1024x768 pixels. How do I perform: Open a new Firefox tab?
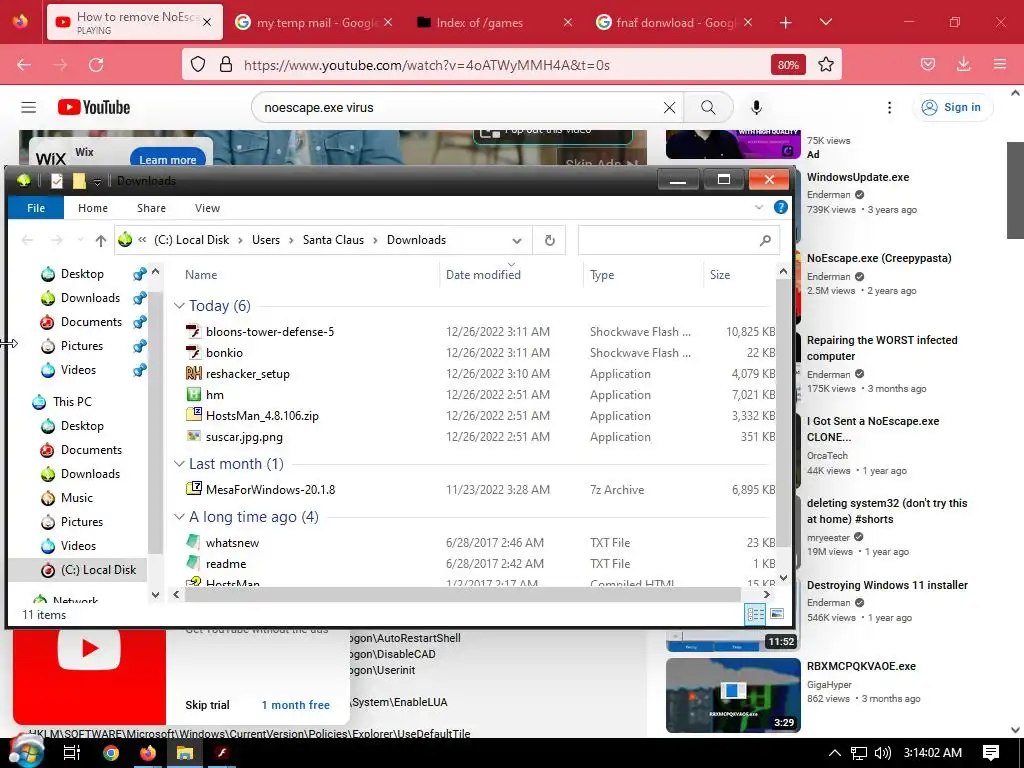pyautogui.click(x=786, y=22)
